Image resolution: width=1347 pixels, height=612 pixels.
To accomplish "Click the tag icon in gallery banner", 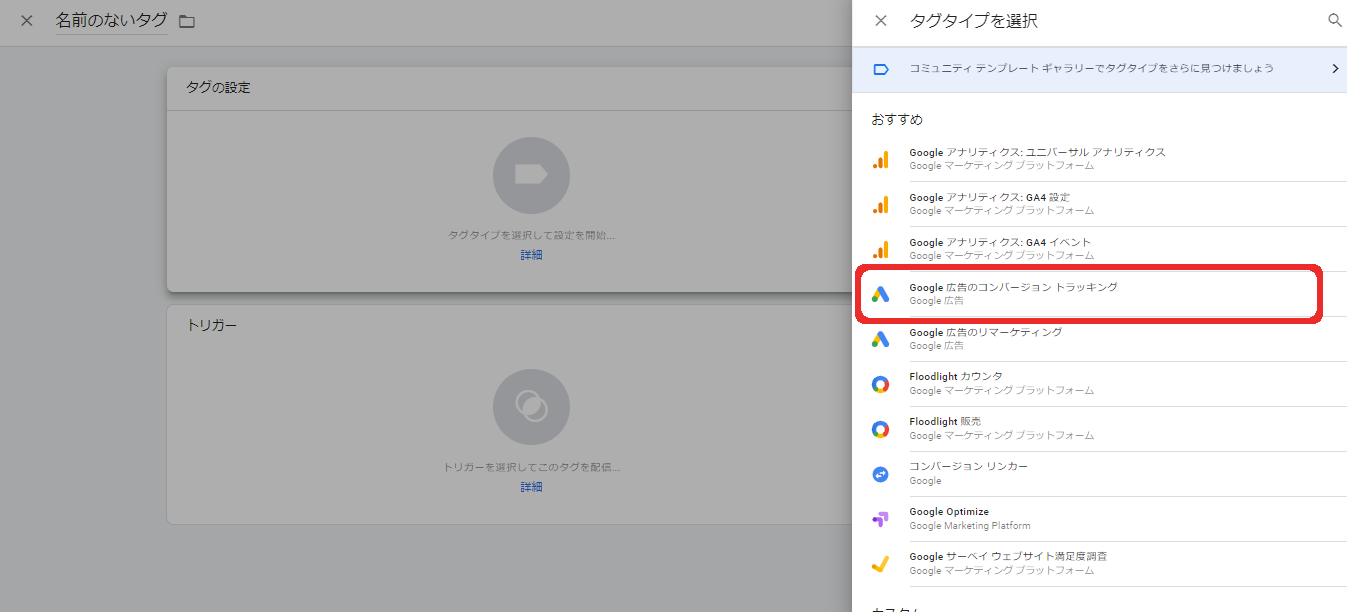I will pos(880,69).
